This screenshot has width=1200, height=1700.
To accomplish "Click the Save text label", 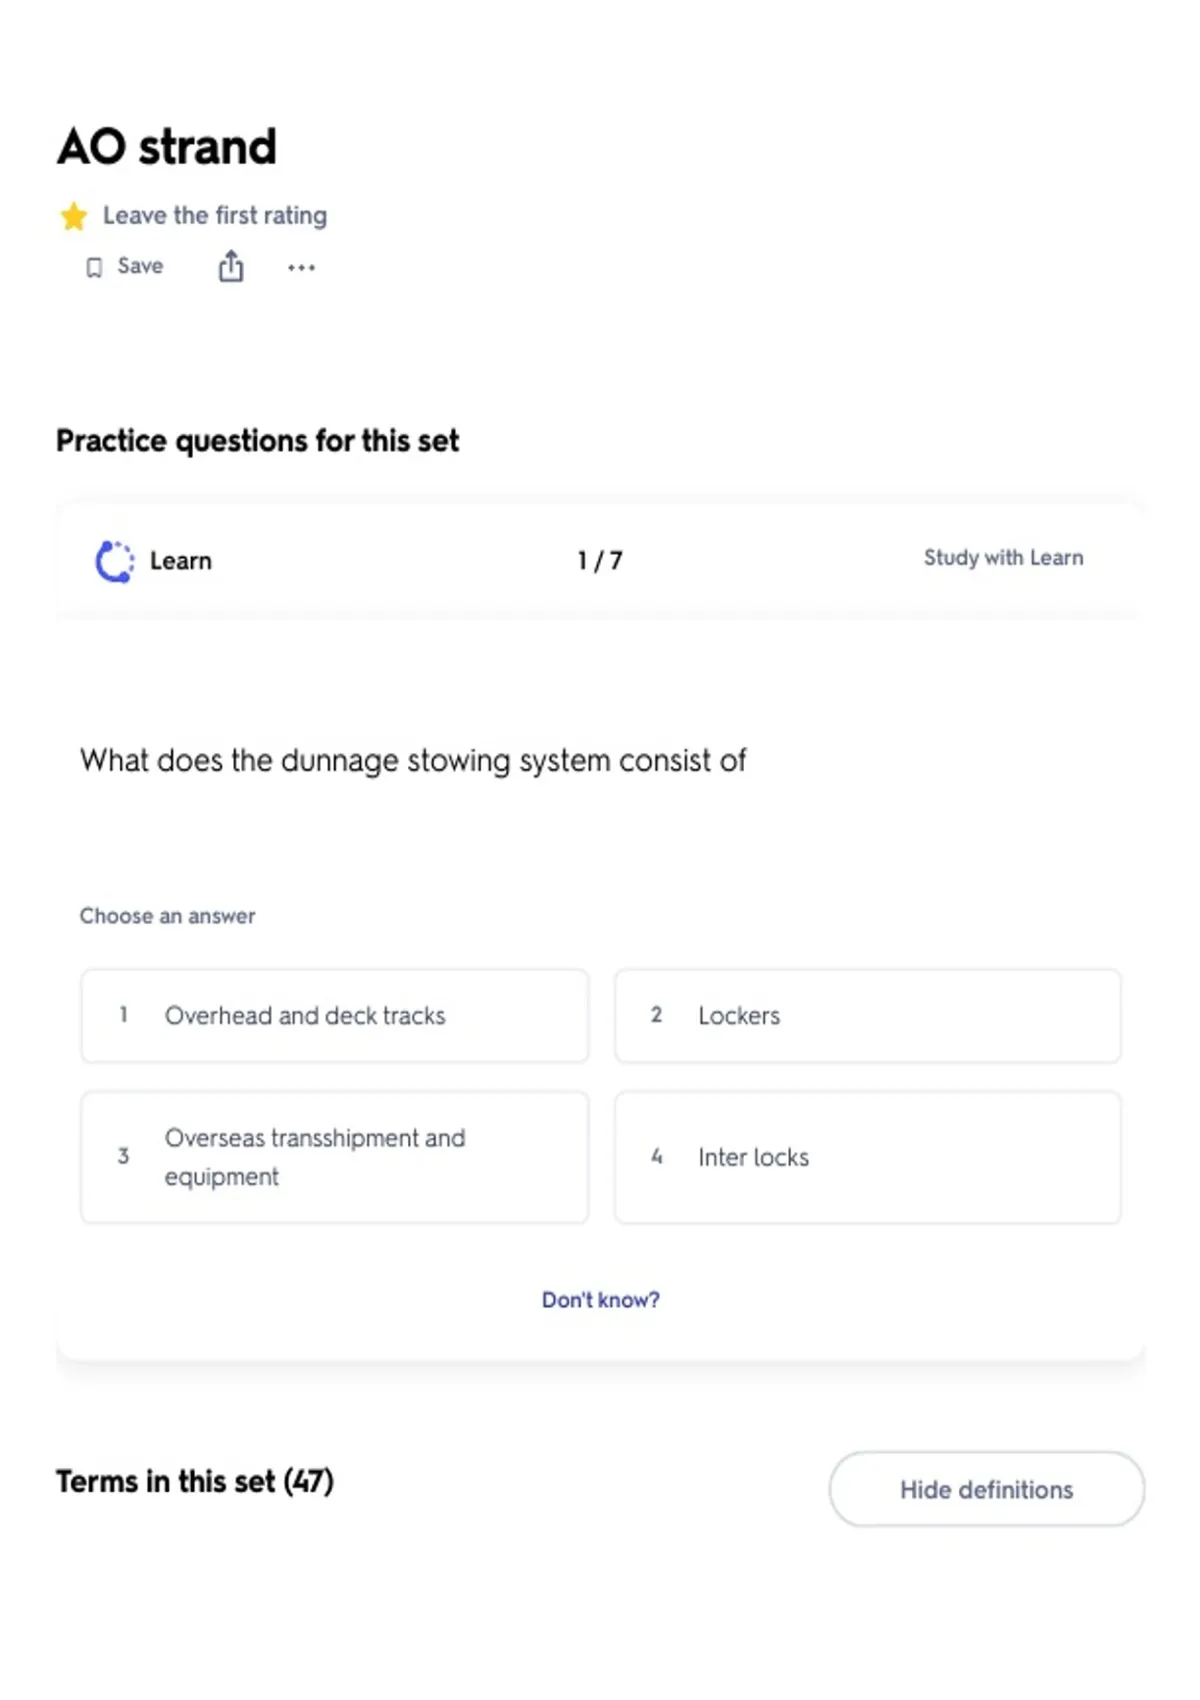I will pos(140,266).
